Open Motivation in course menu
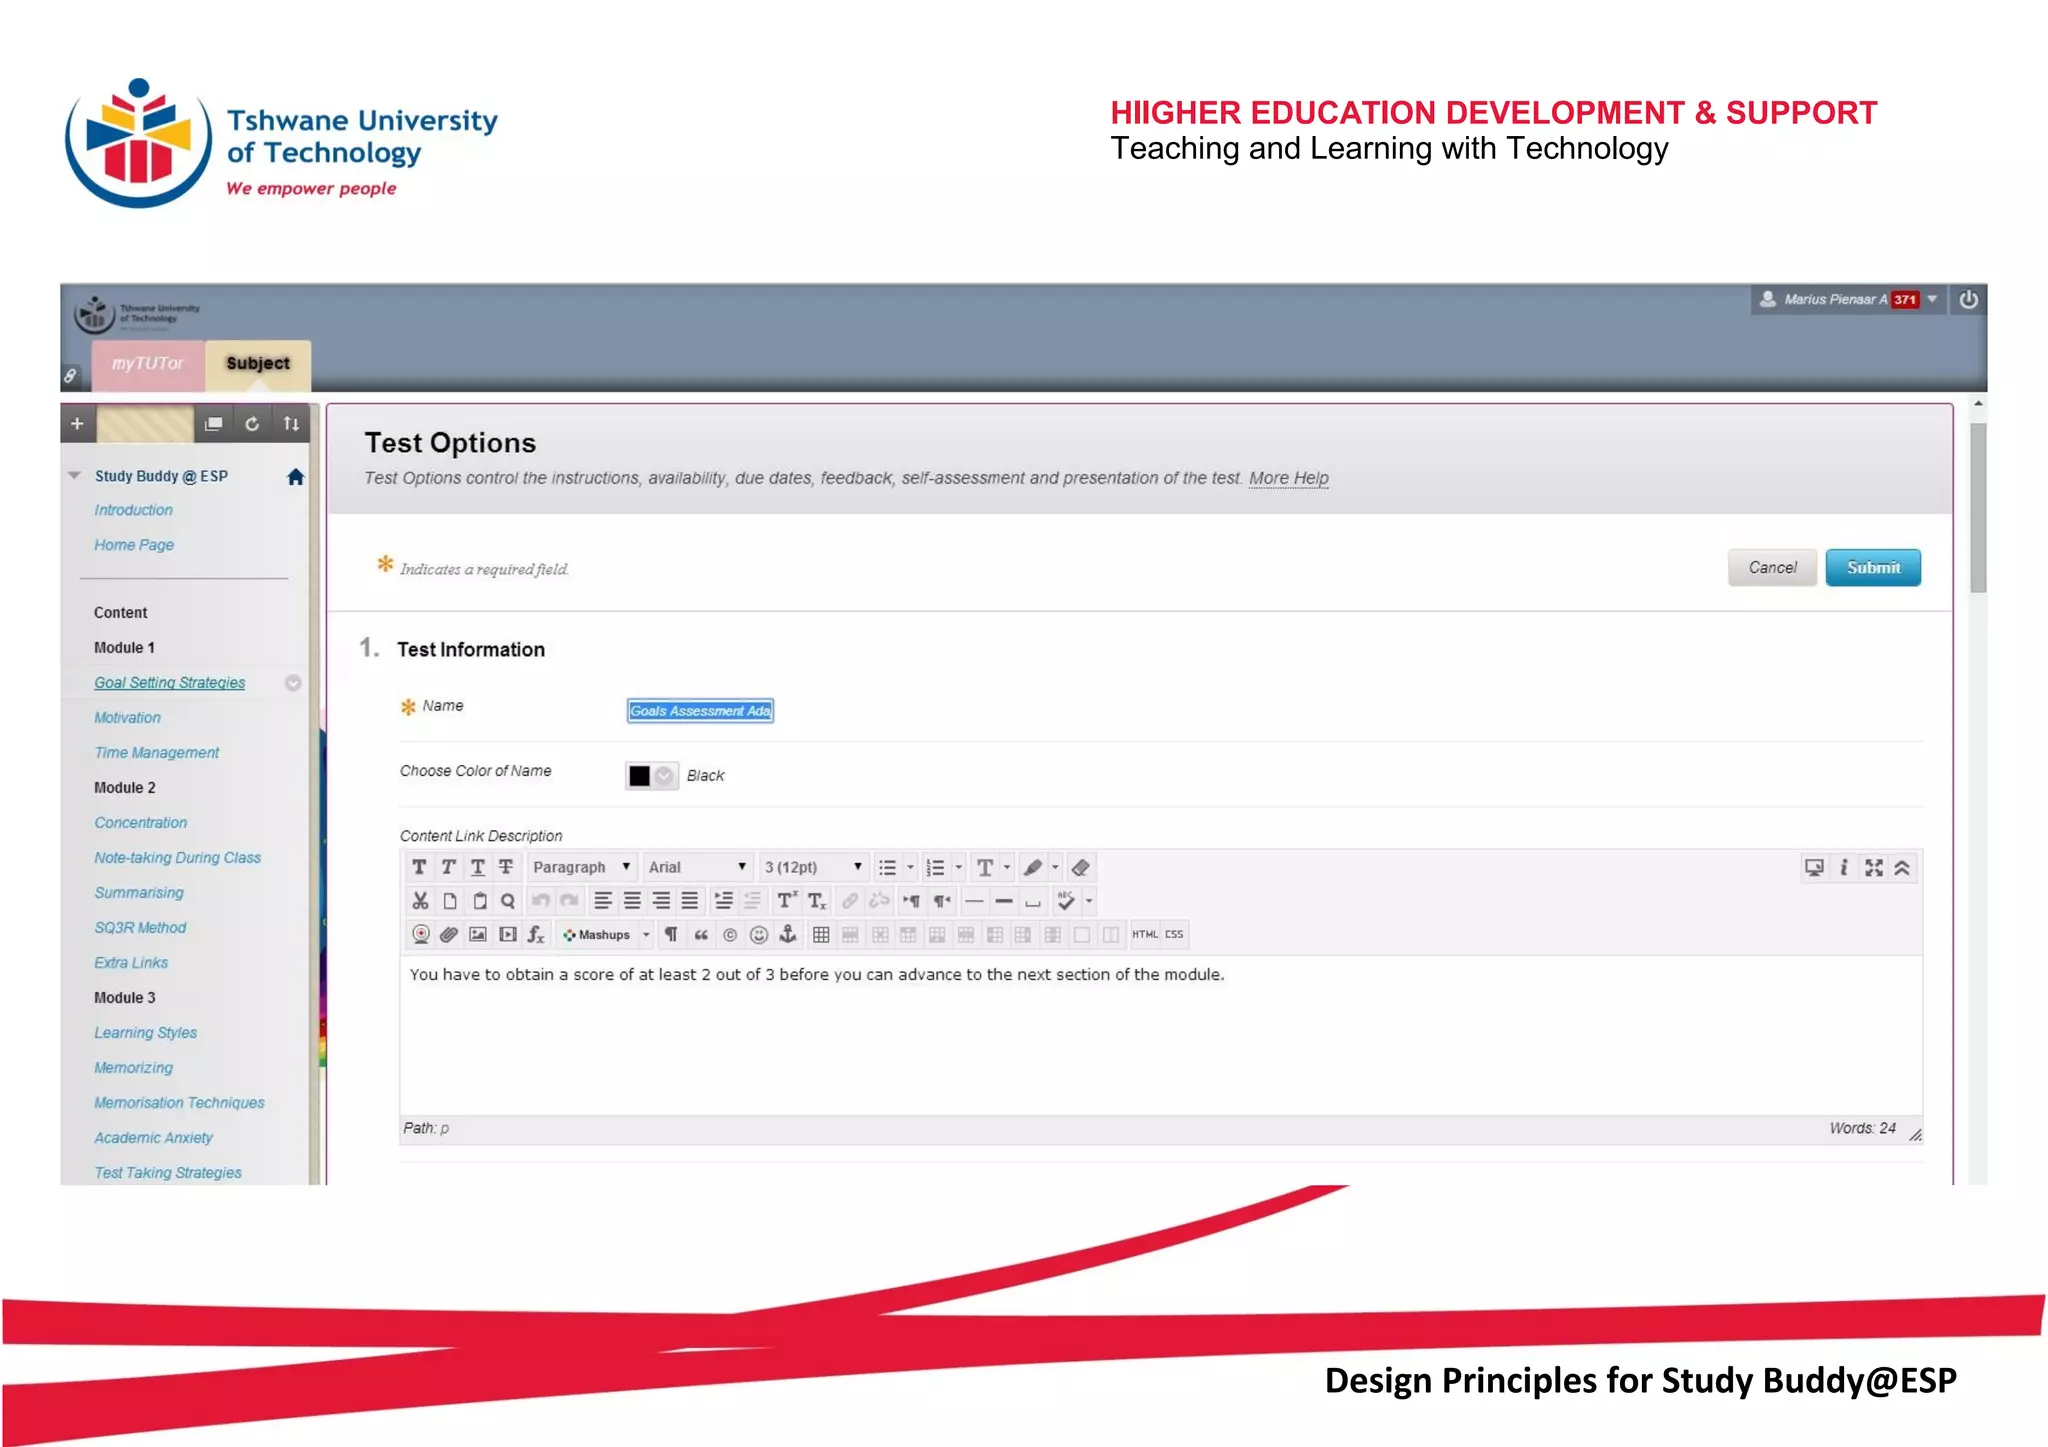Screen dimensions: 2048x1447 coord(127,718)
